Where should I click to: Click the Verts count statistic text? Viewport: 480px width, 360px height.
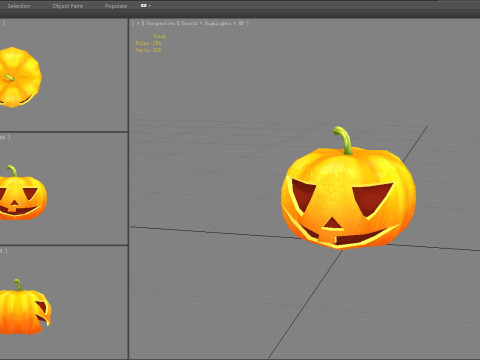click(148, 50)
